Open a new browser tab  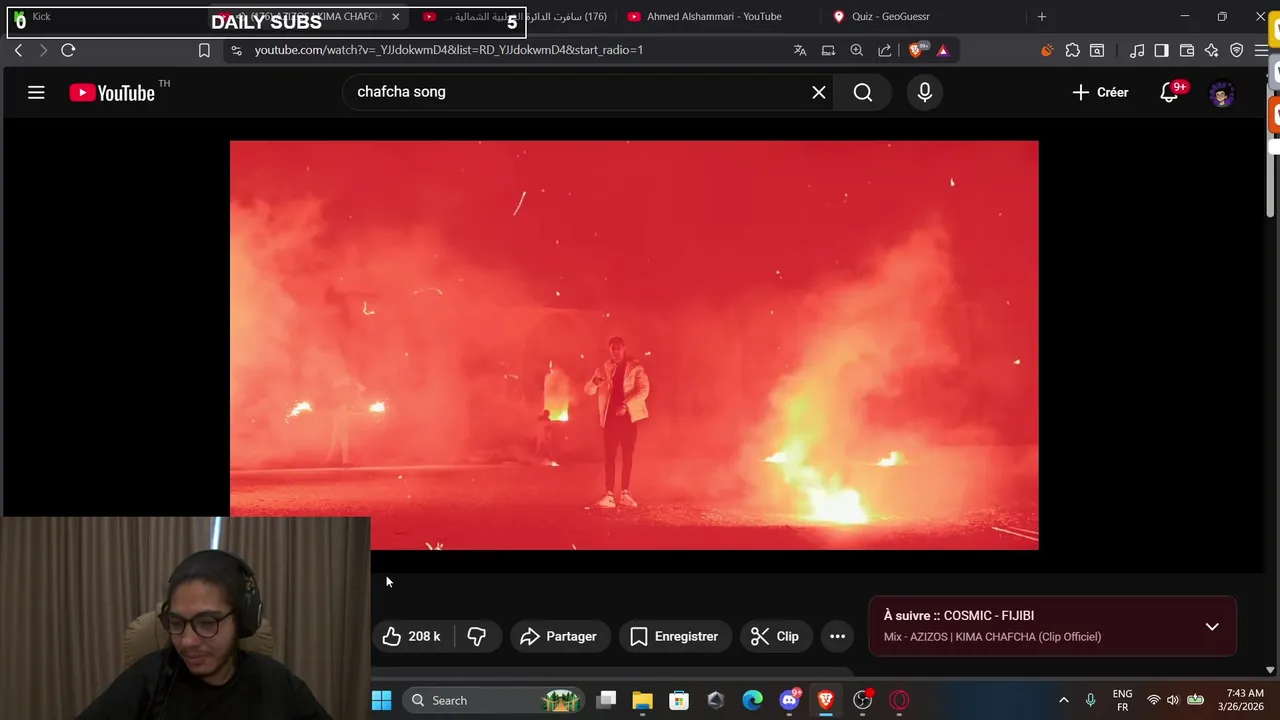point(1042,17)
